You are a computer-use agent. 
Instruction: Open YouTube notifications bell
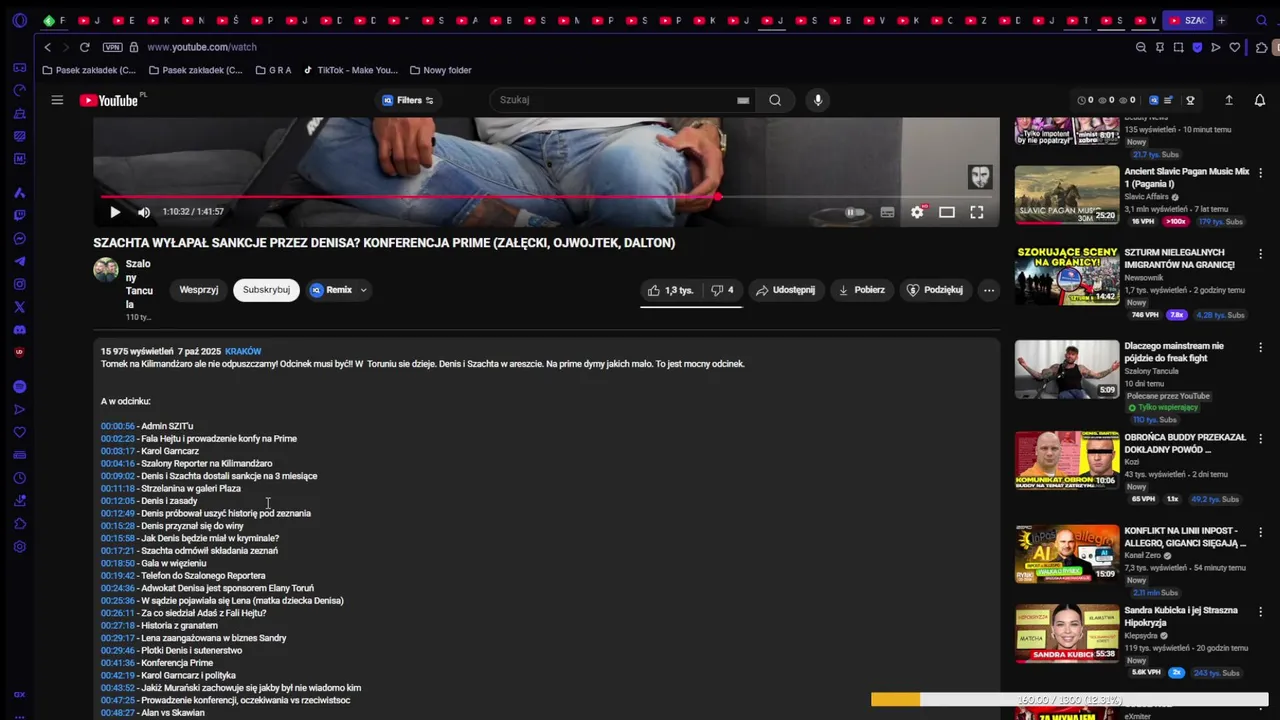[1260, 100]
